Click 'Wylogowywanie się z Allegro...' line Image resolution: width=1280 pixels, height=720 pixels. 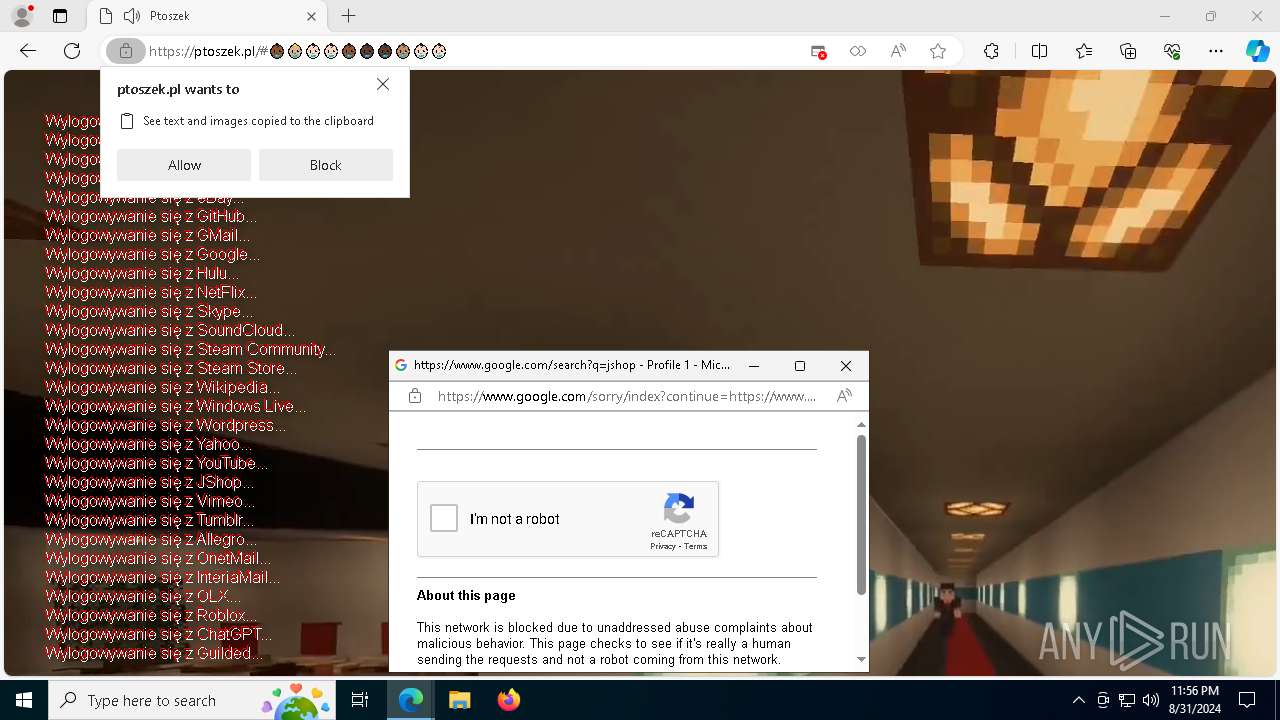pos(151,539)
